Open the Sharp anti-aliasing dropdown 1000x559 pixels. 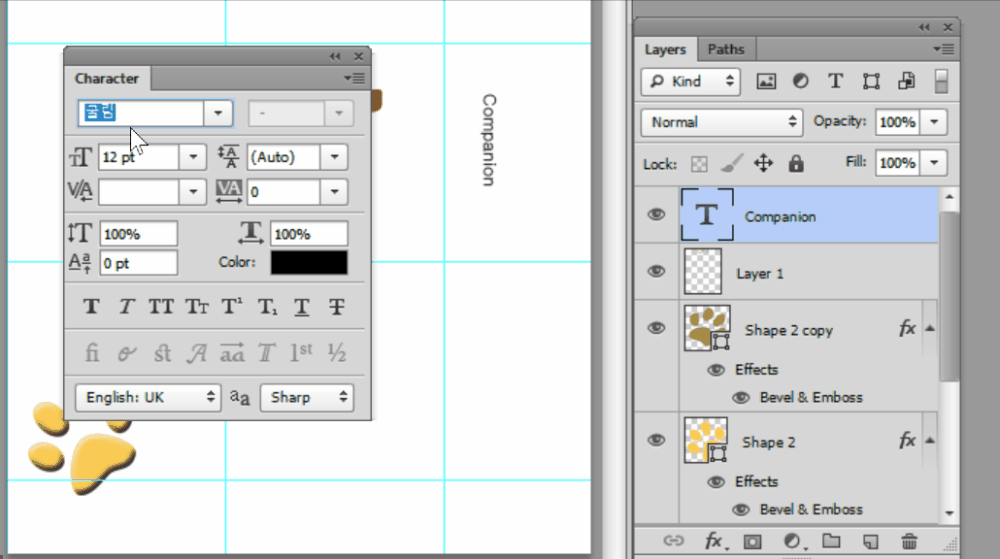point(307,397)
